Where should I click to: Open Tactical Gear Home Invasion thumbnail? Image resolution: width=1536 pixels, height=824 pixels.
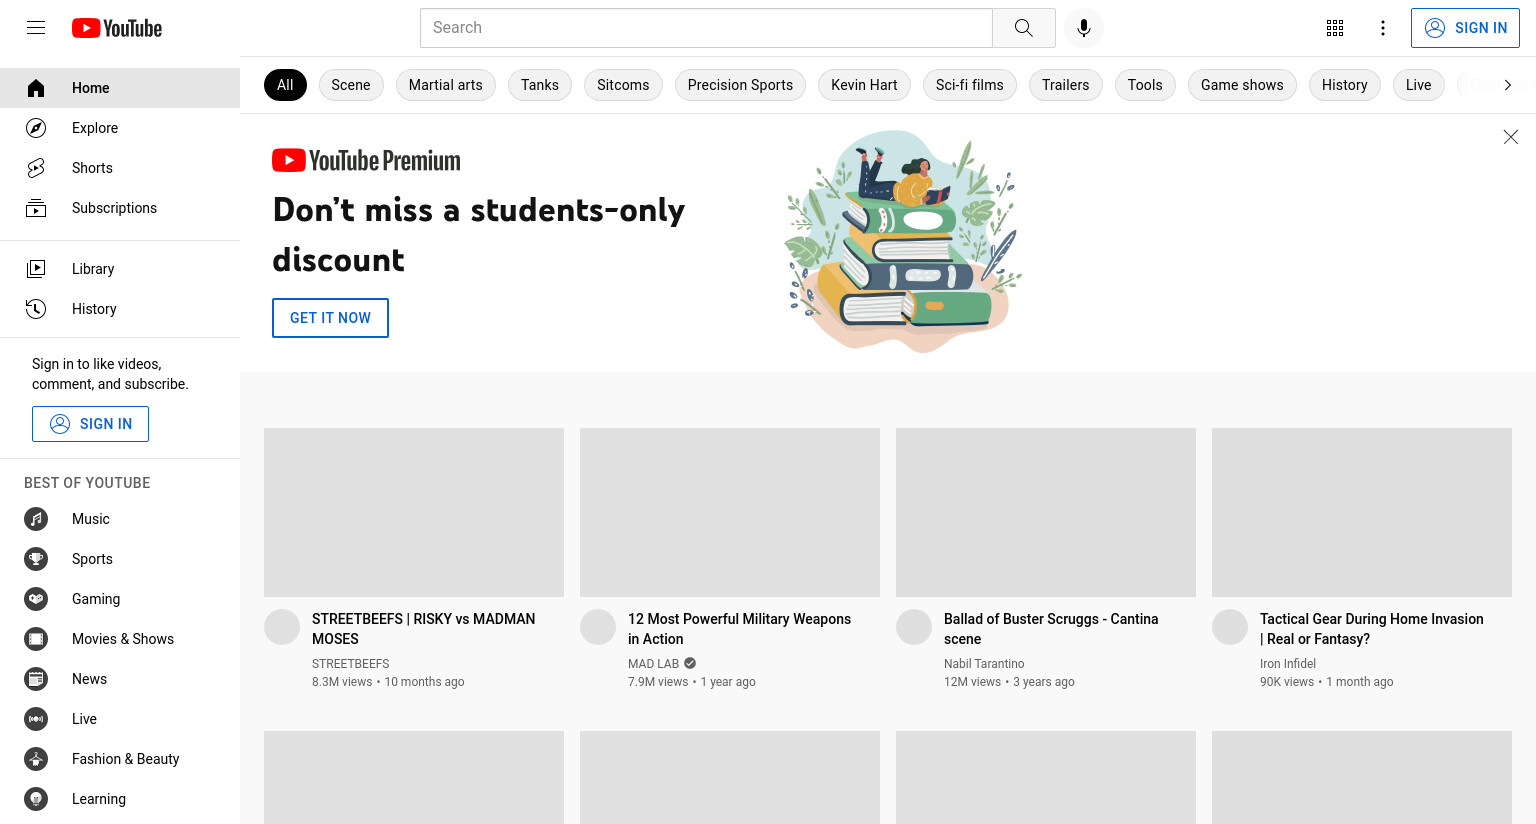(1362, 512)
